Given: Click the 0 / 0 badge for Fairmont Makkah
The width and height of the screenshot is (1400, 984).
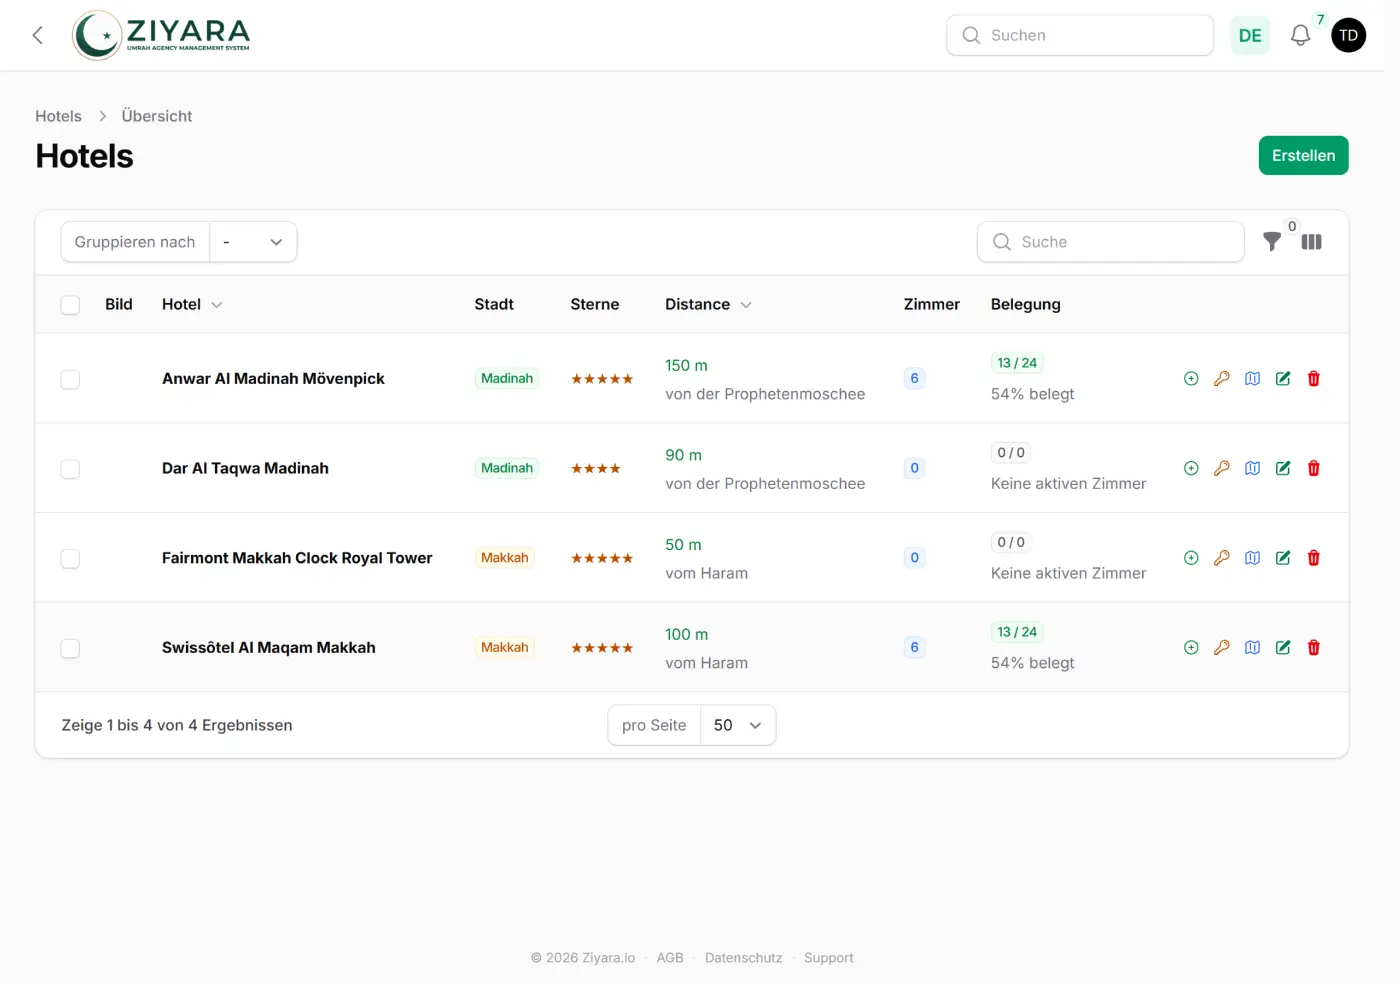Looking at the screenshot, I should (1011, 542).
